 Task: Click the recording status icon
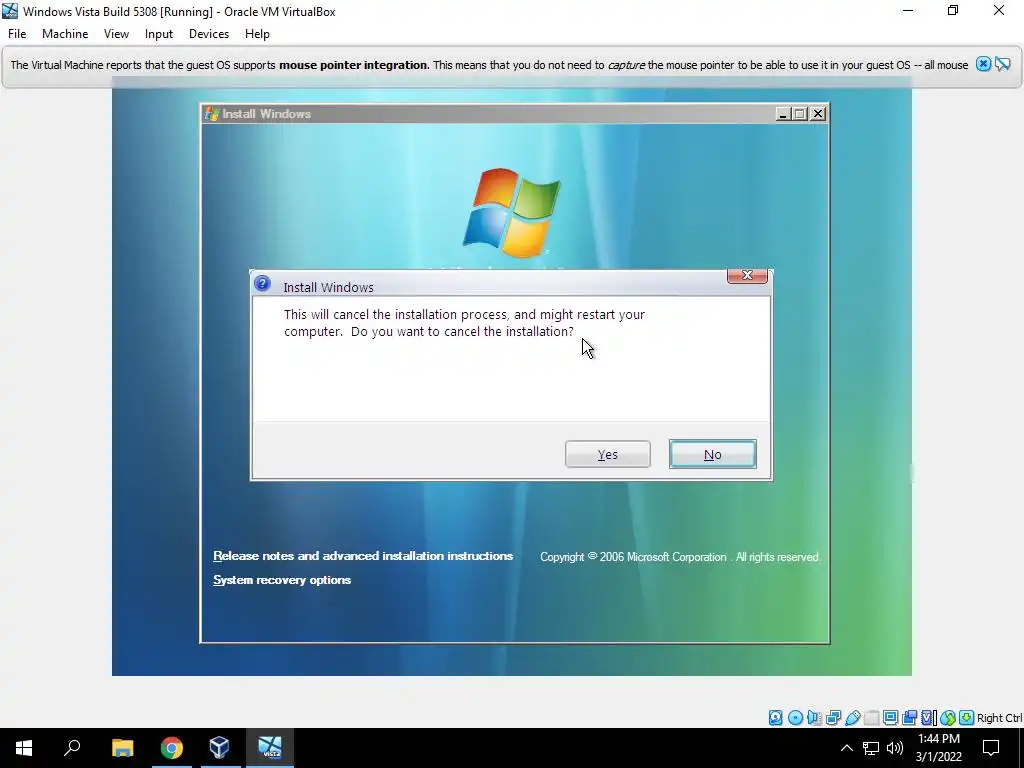point(909,718)
